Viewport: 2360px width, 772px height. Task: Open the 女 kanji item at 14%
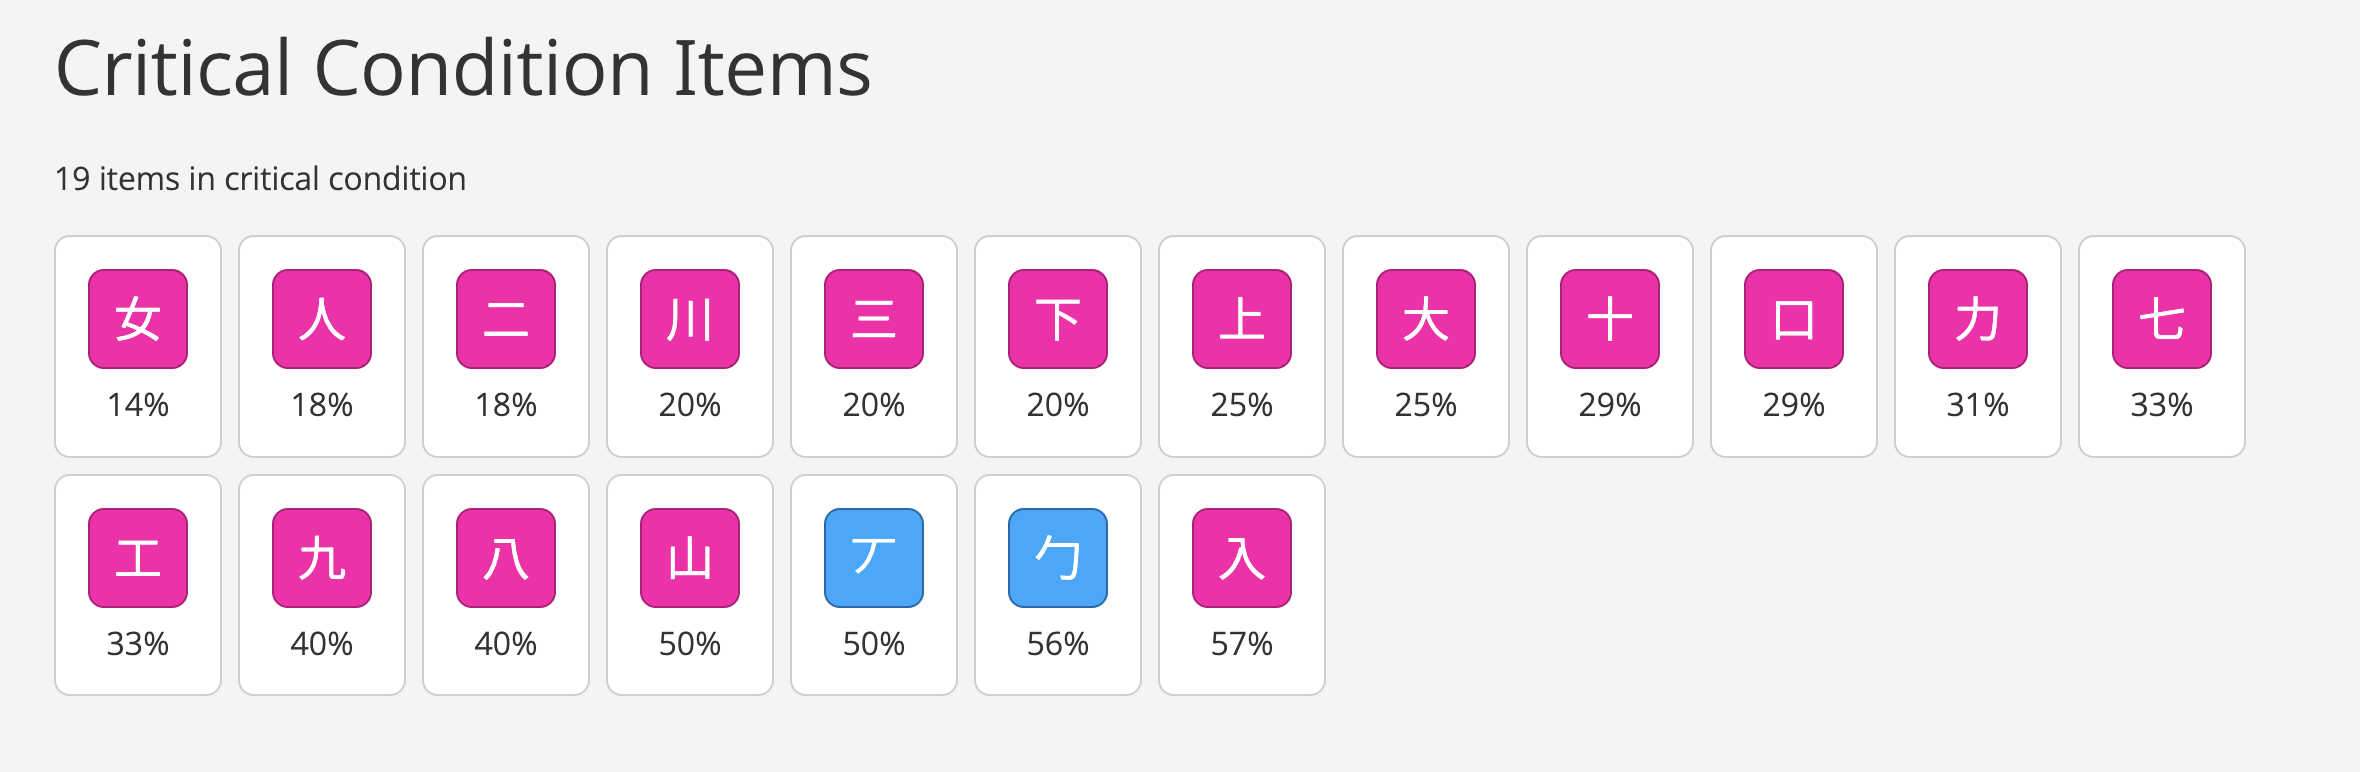pos(138,319)
